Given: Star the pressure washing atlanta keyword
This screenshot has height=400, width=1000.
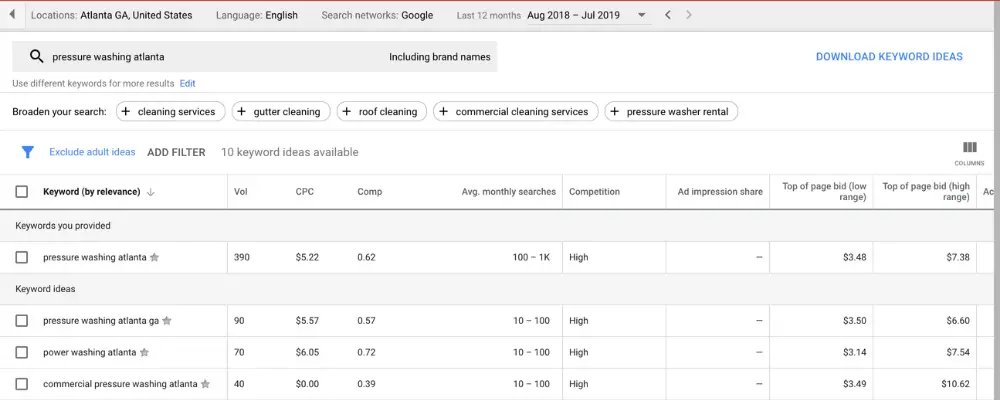Looking at the screenshot, I should click(x=154, y=258).
